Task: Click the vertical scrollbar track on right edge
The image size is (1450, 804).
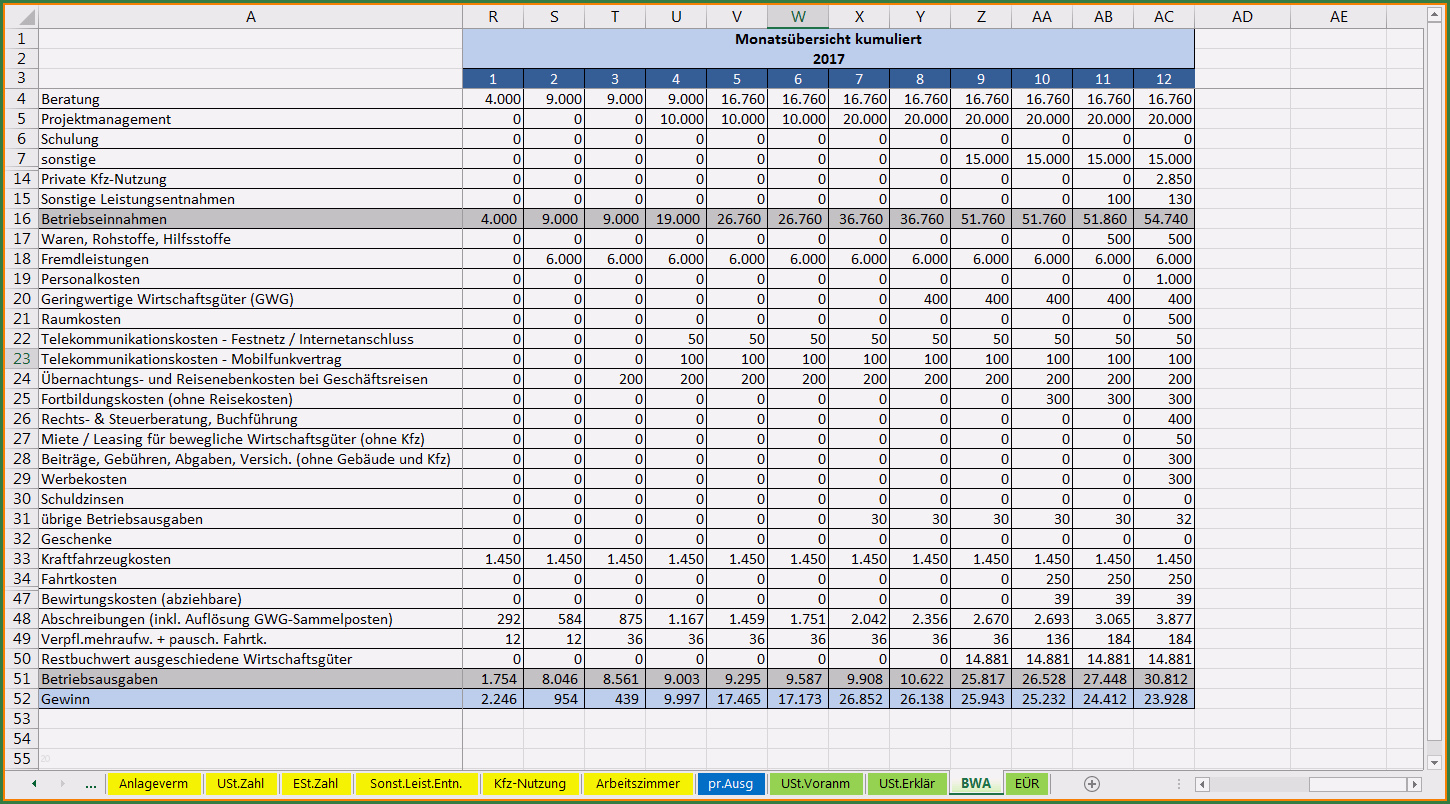Action: click(x=1431, y=400)
